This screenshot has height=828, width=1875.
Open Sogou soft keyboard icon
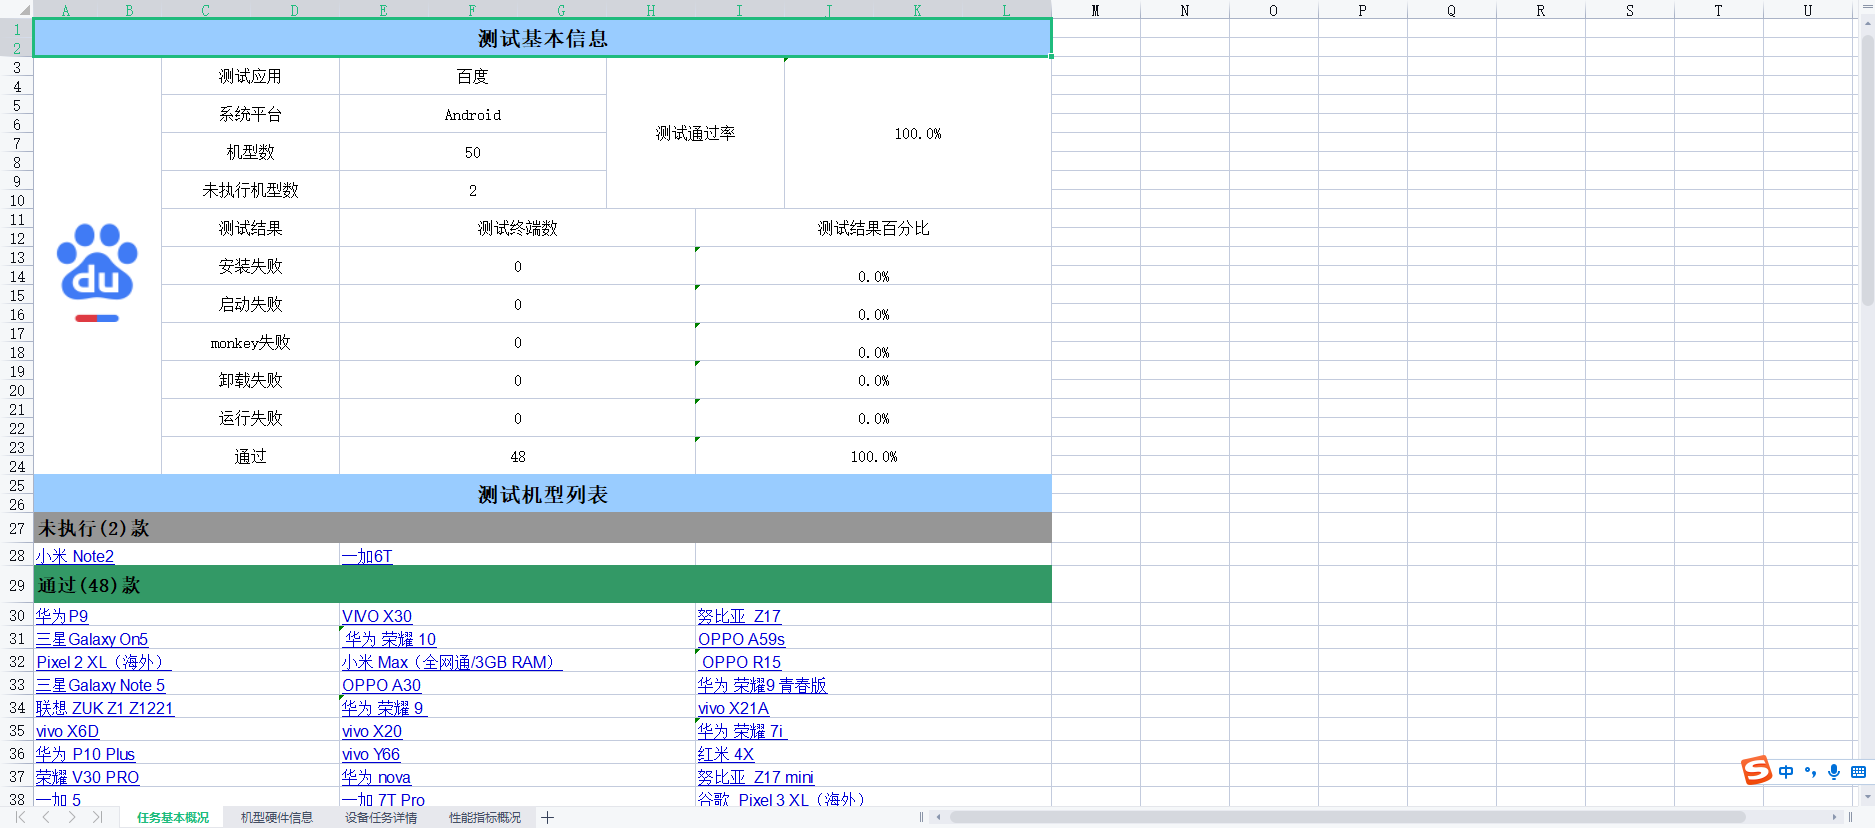click(1858, 772)
